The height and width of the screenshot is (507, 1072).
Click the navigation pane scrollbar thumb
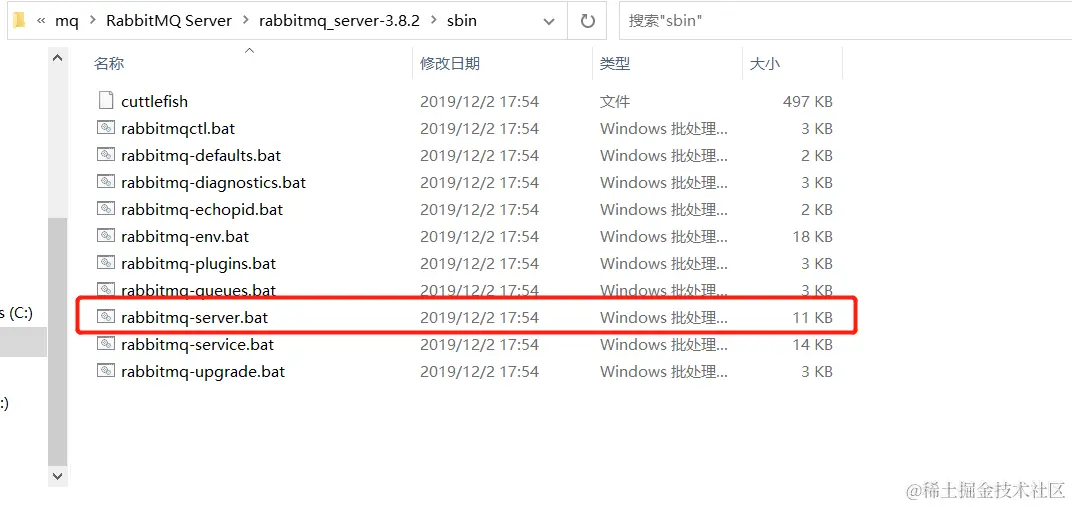point(57,340)
